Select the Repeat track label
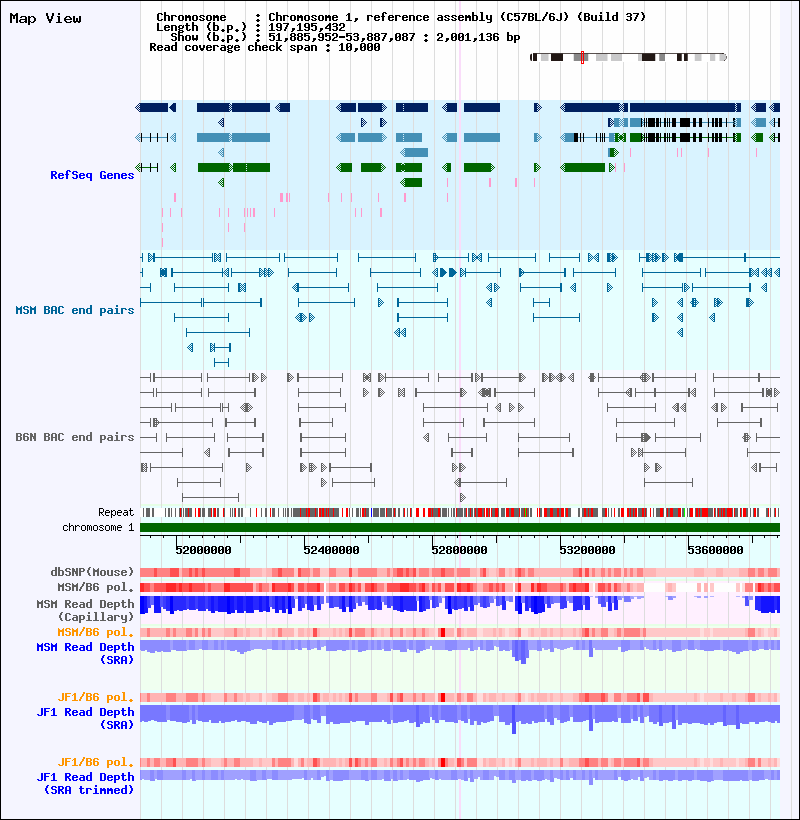 pyautogui.click(x=116, y=512)
